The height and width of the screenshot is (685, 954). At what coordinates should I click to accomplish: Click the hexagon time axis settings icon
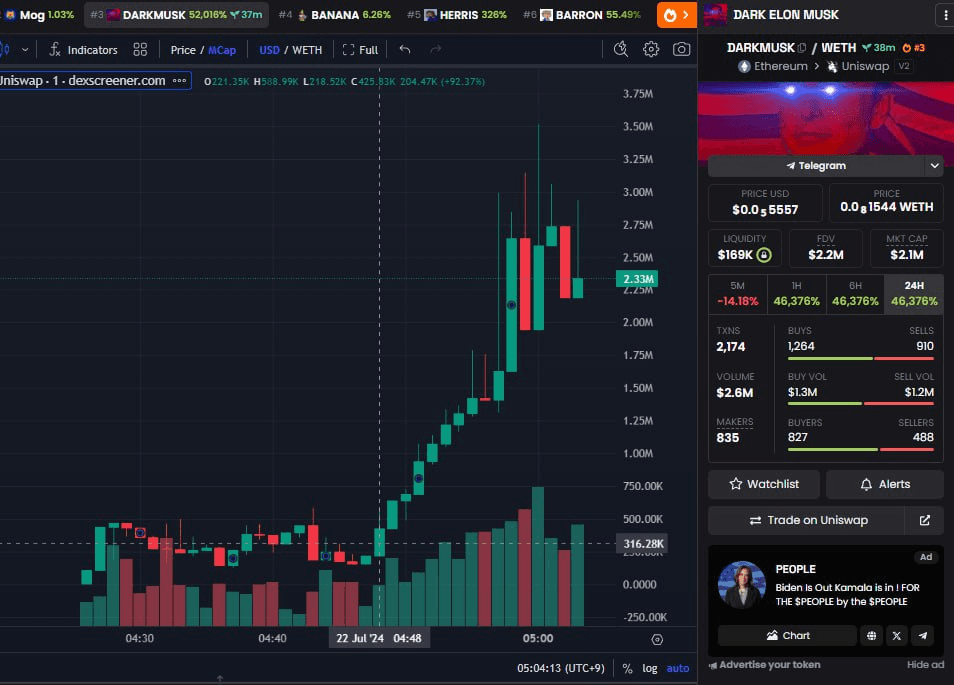657,639
